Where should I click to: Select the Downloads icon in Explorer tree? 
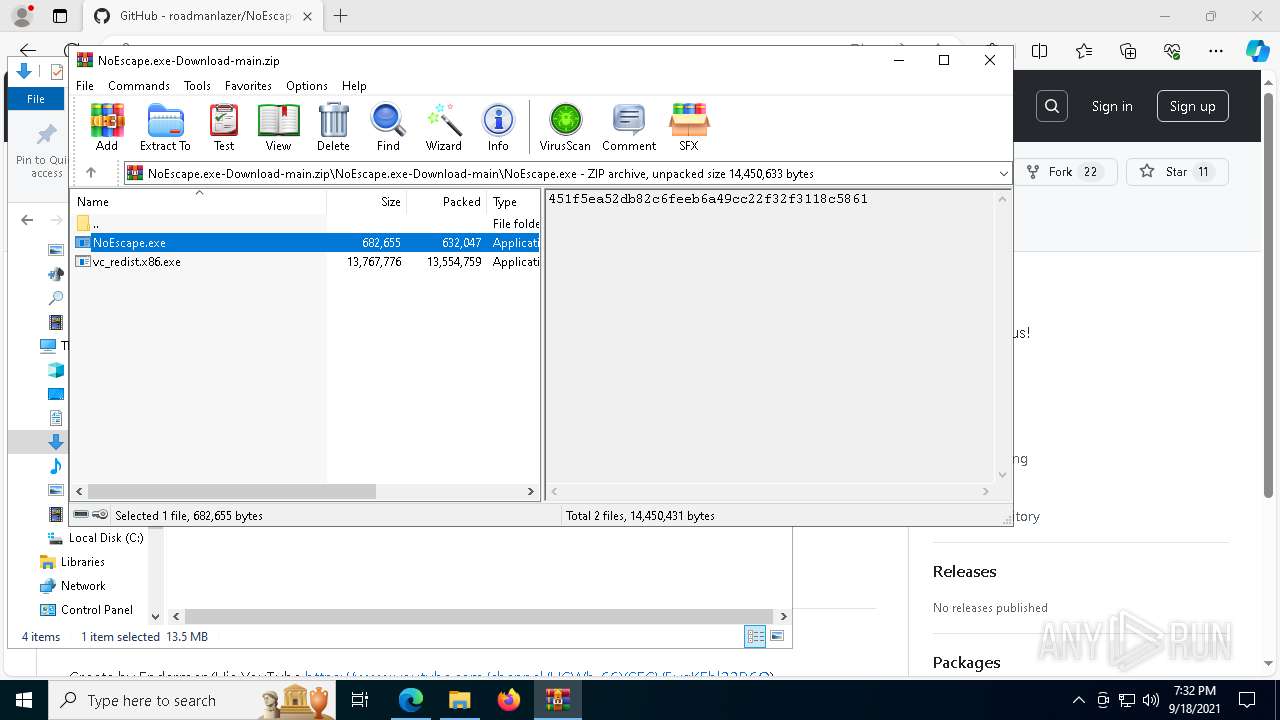click(56, 442)
